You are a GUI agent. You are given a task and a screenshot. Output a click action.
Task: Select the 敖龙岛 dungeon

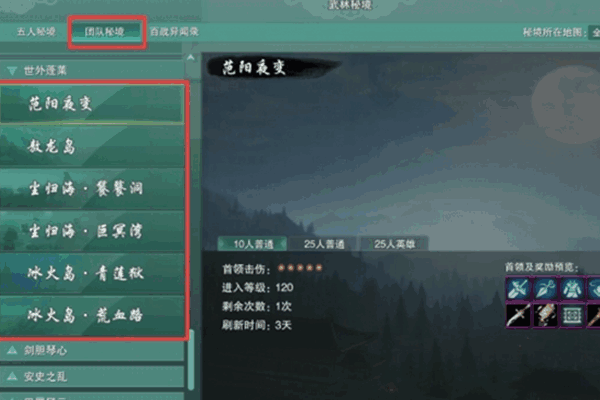pos(92,146)
